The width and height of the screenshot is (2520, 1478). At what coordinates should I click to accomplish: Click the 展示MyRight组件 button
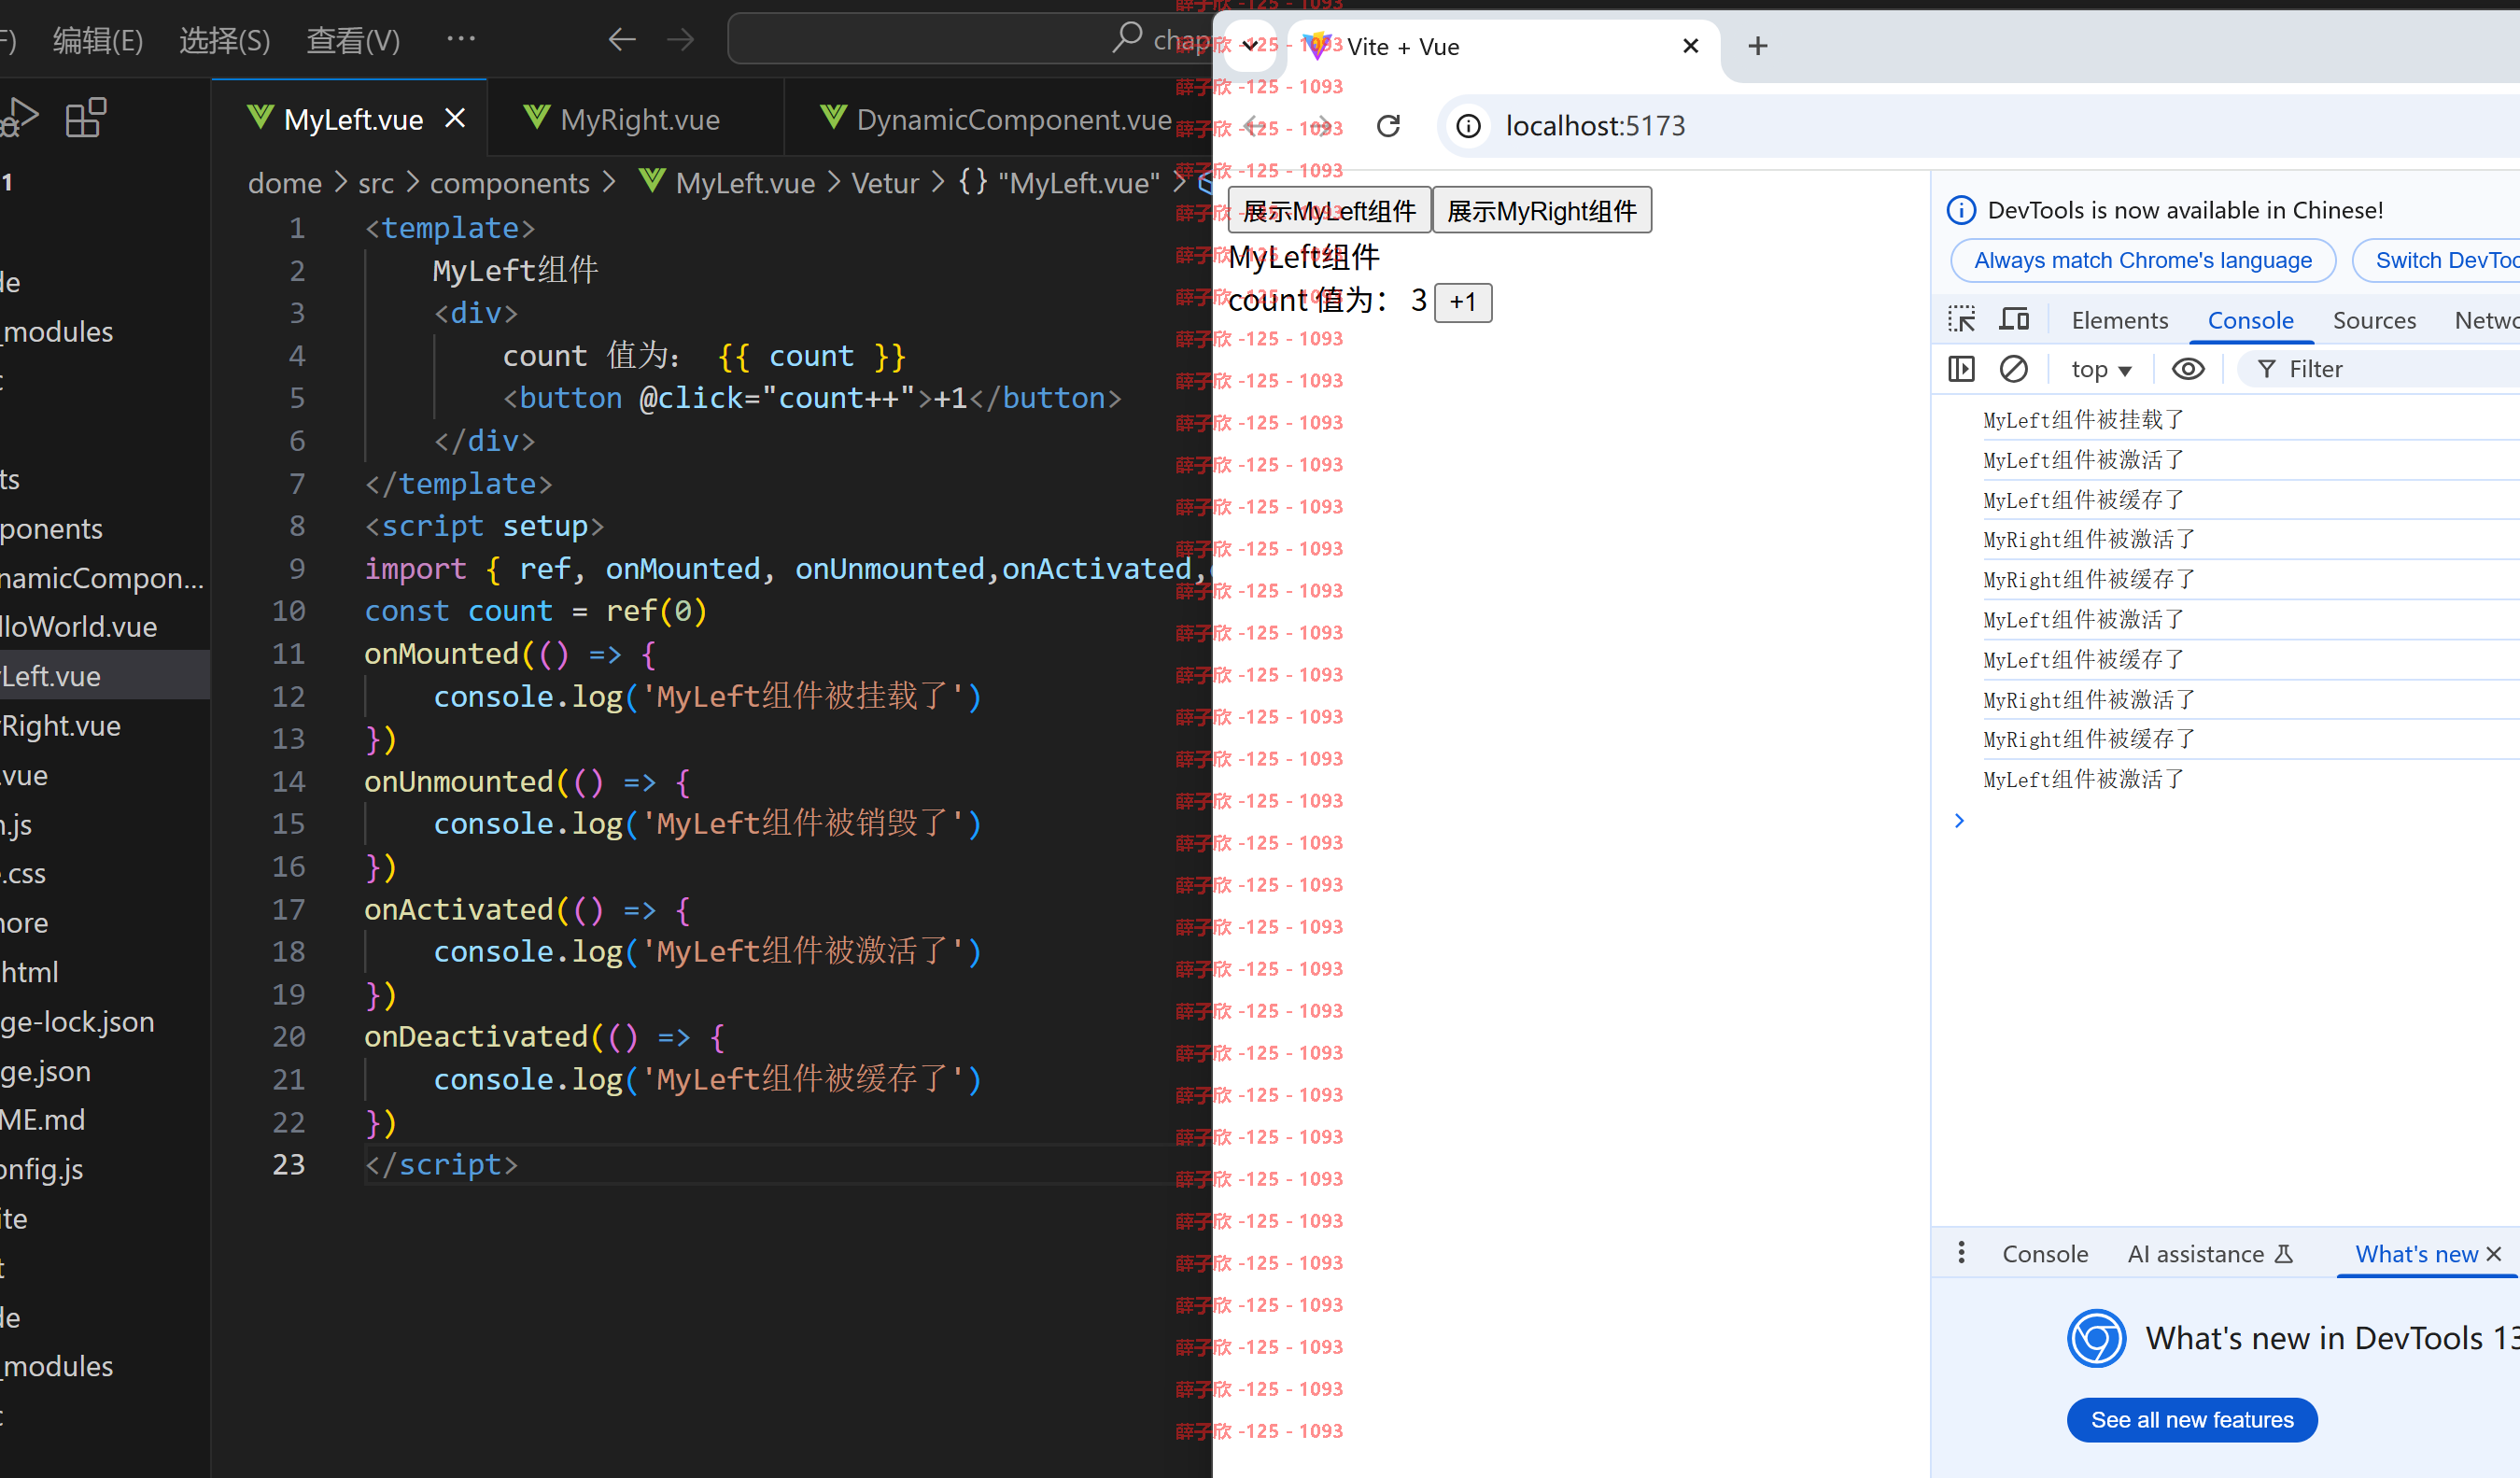1542,210
